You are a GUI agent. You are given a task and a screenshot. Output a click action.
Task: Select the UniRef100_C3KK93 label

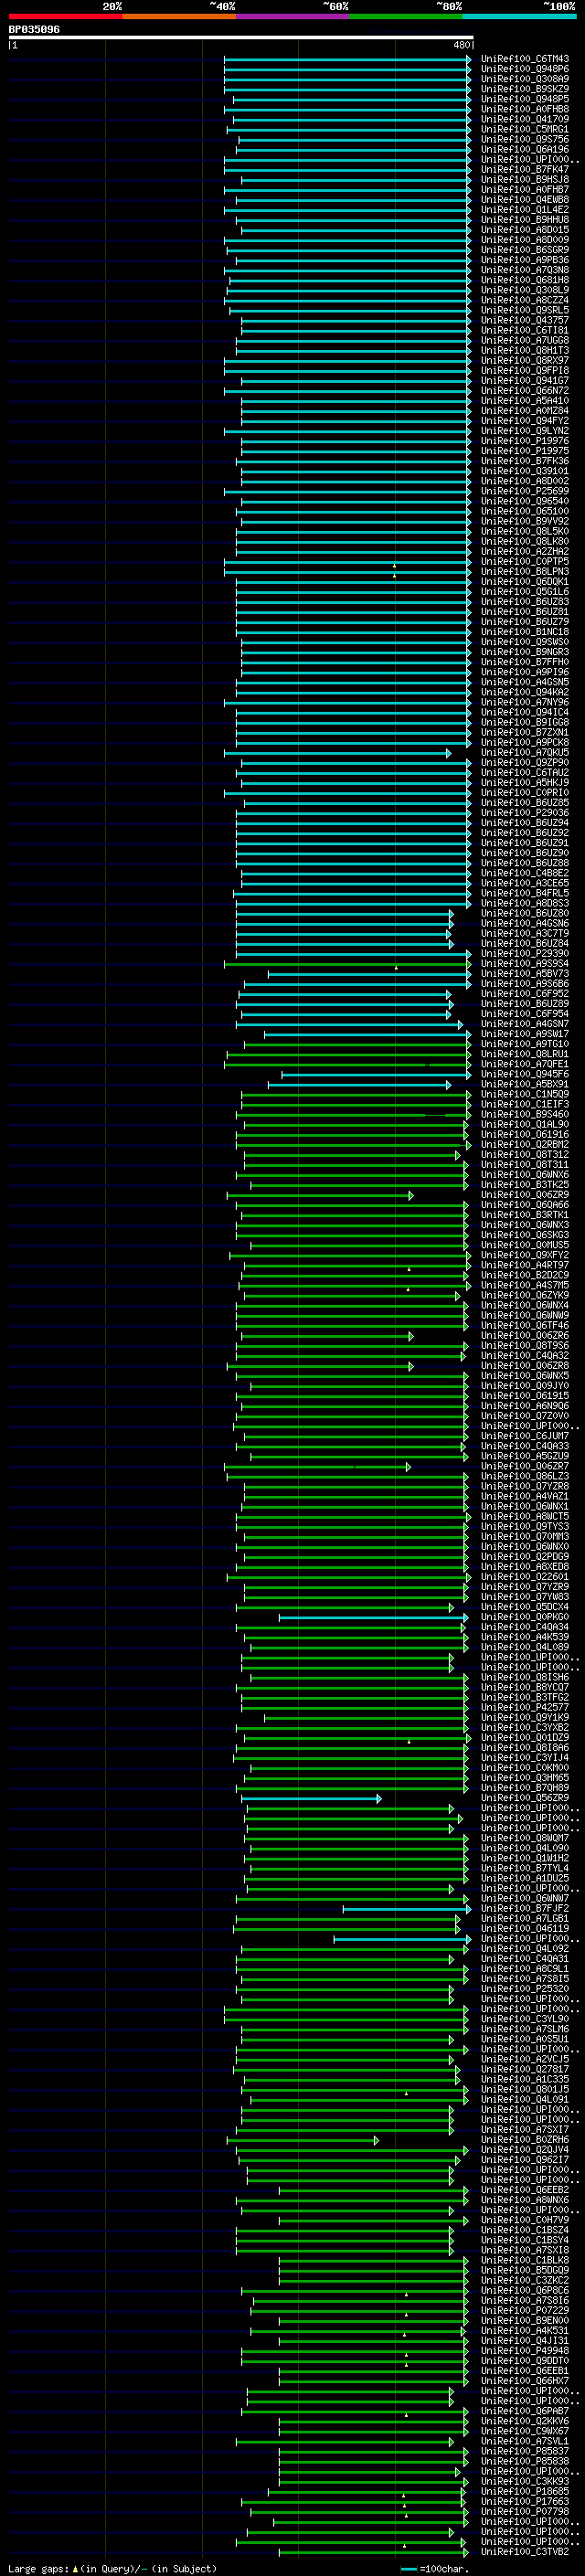(x=525, y=2483)
